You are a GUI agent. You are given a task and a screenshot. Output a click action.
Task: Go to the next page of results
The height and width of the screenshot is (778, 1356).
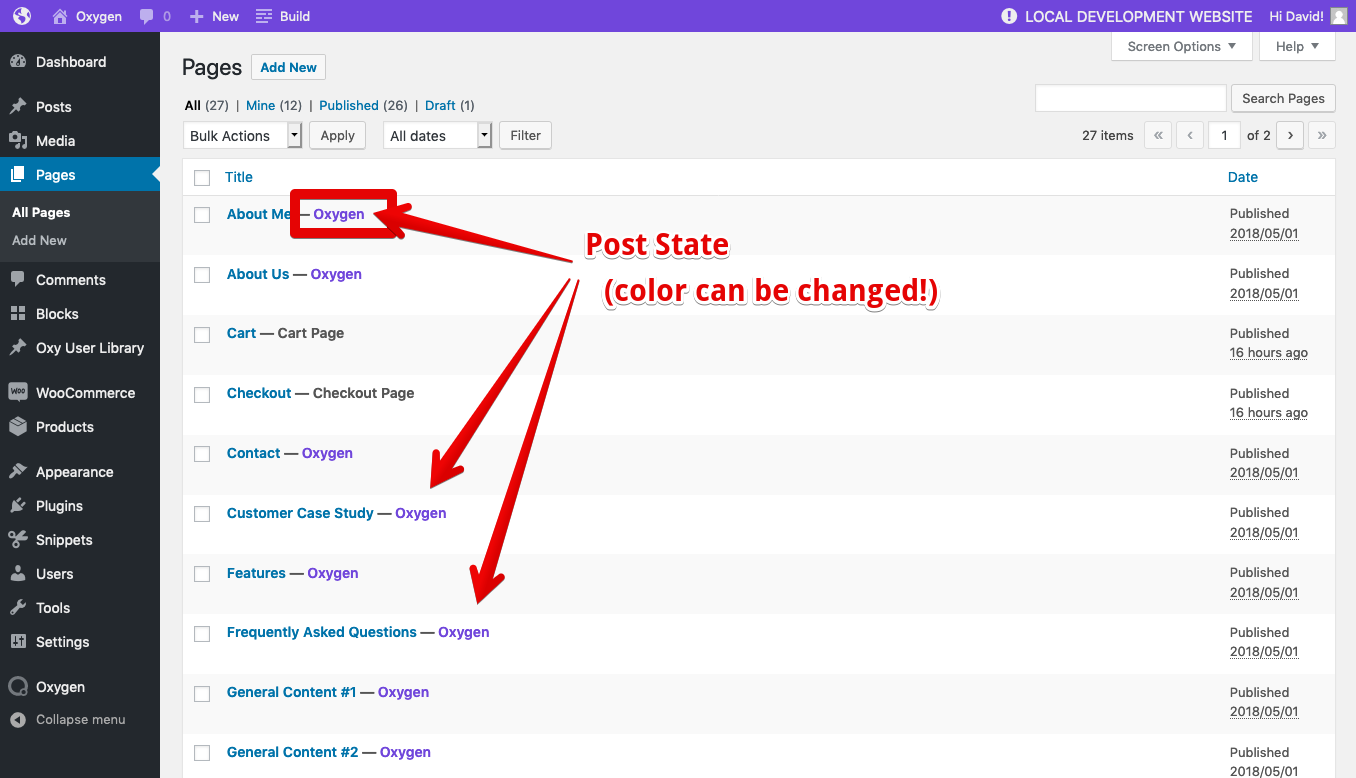tap(1290, 136)
